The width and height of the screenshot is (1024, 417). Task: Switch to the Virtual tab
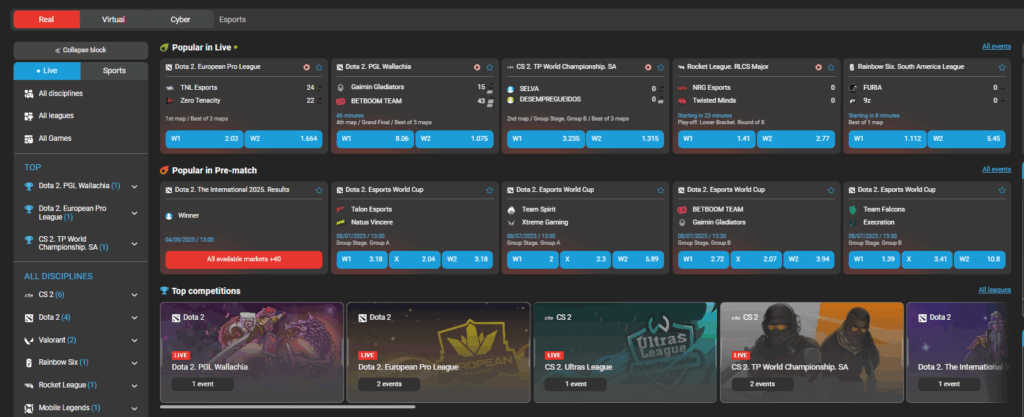point(114,20)
